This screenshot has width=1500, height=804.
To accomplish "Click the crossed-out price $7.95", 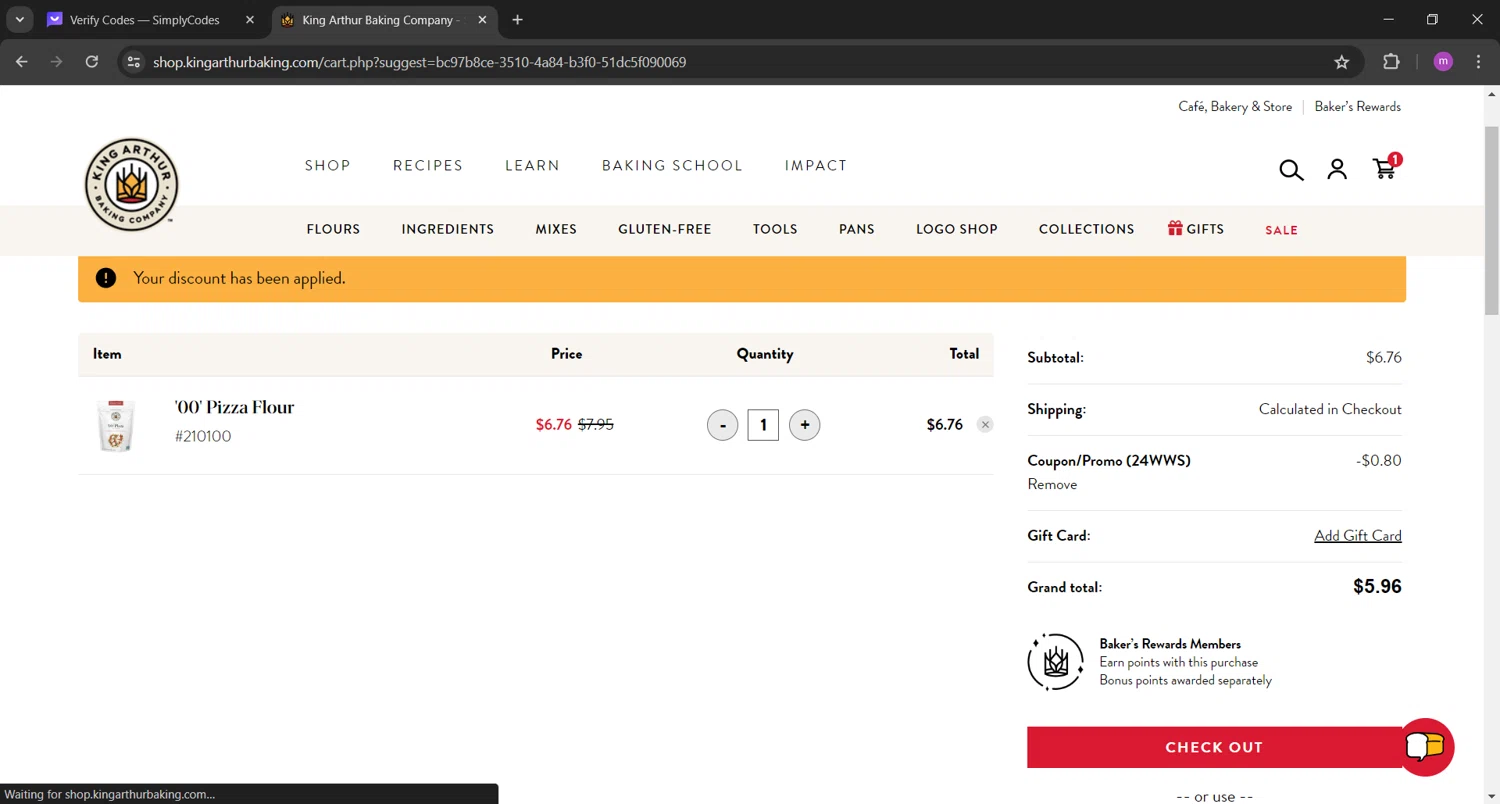I will pyautogui.click(x=596, y=425).
